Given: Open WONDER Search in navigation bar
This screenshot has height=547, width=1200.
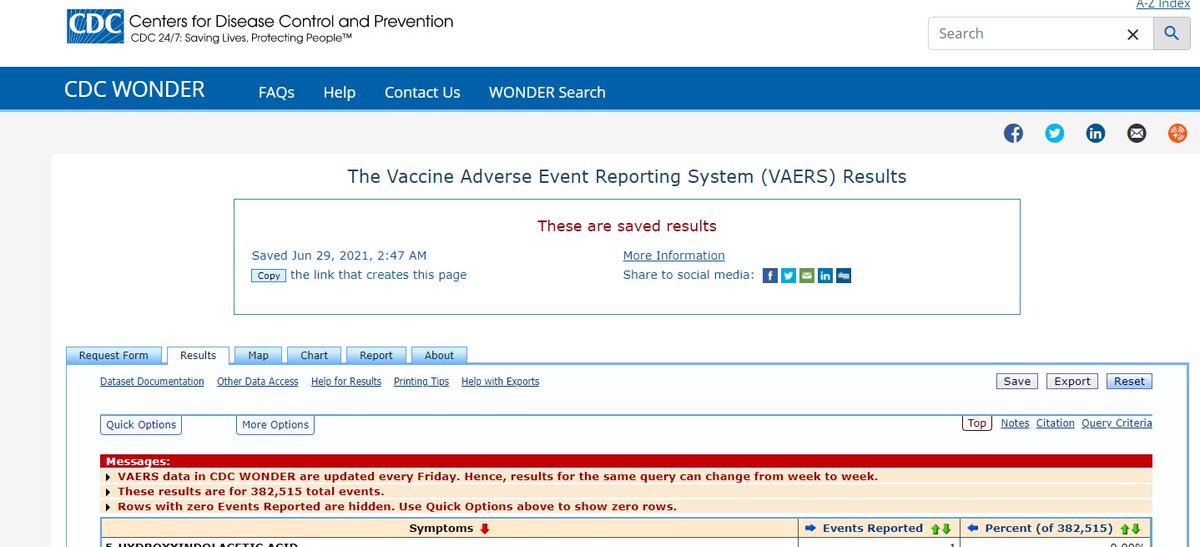Looking at the screenshot, I should (x=547, y=92).
